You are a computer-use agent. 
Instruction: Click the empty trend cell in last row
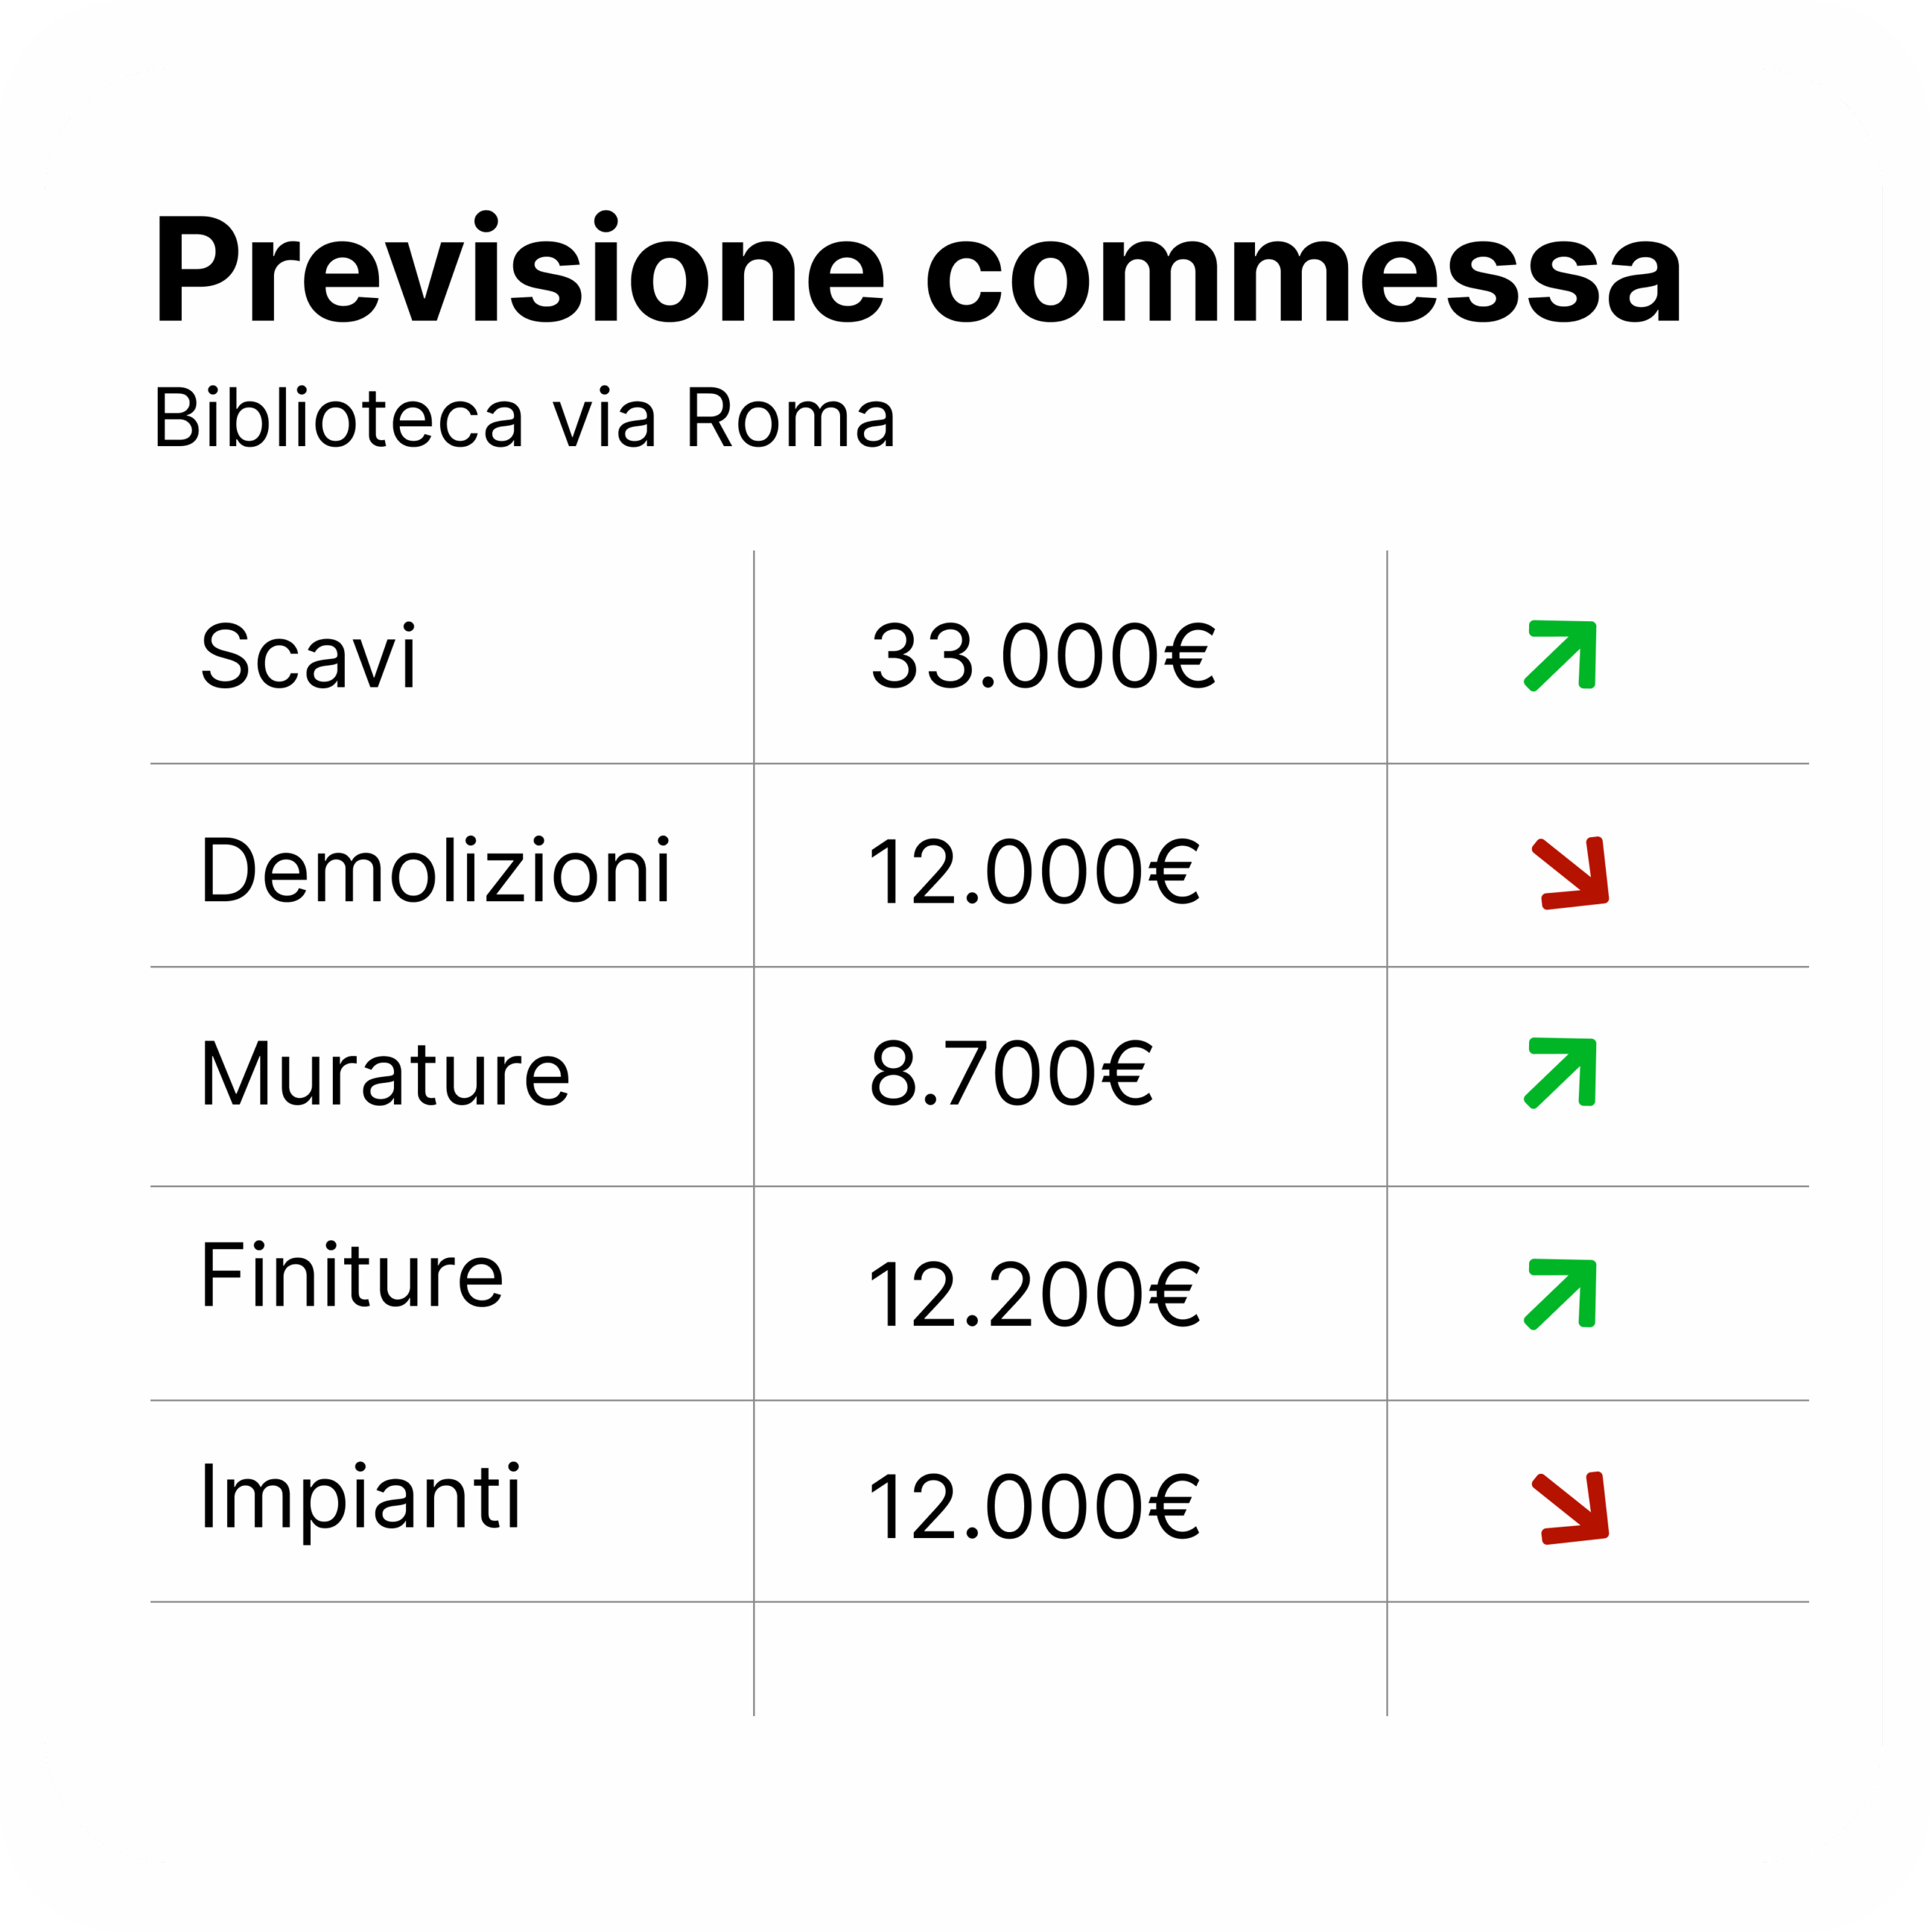1597,1659
